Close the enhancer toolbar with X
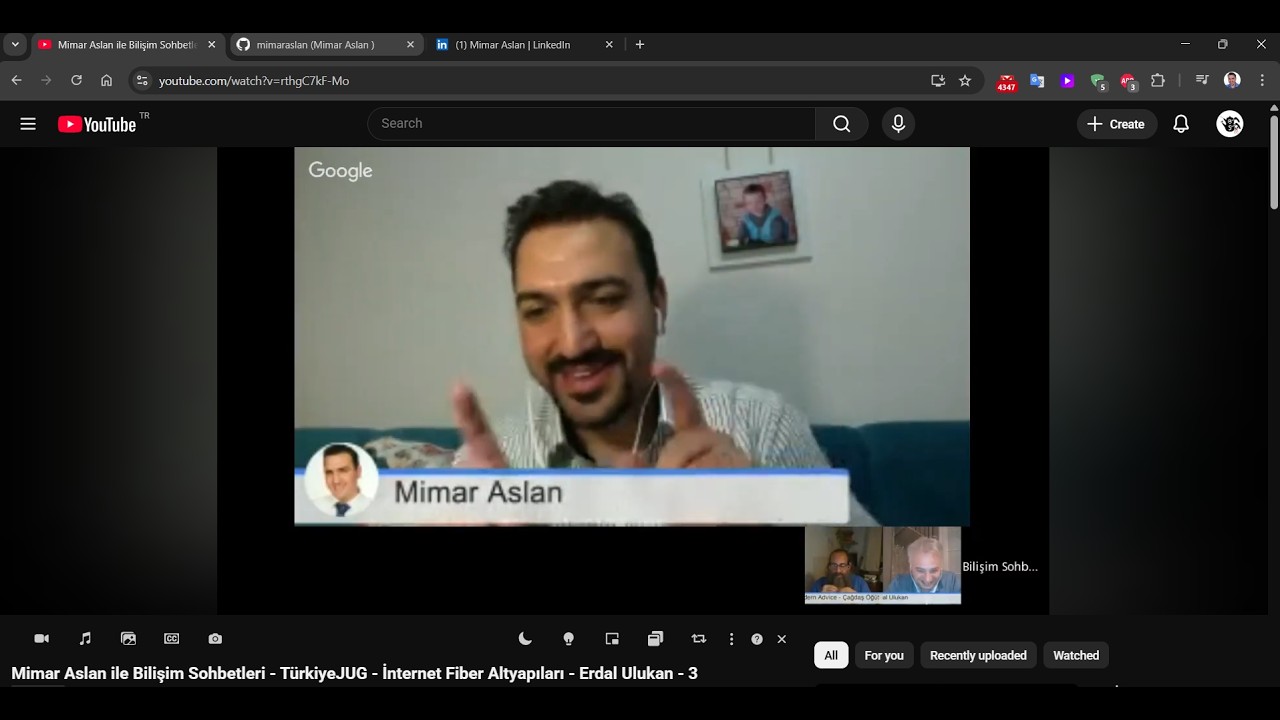The image size is (1280, 720). pos(782,639)
